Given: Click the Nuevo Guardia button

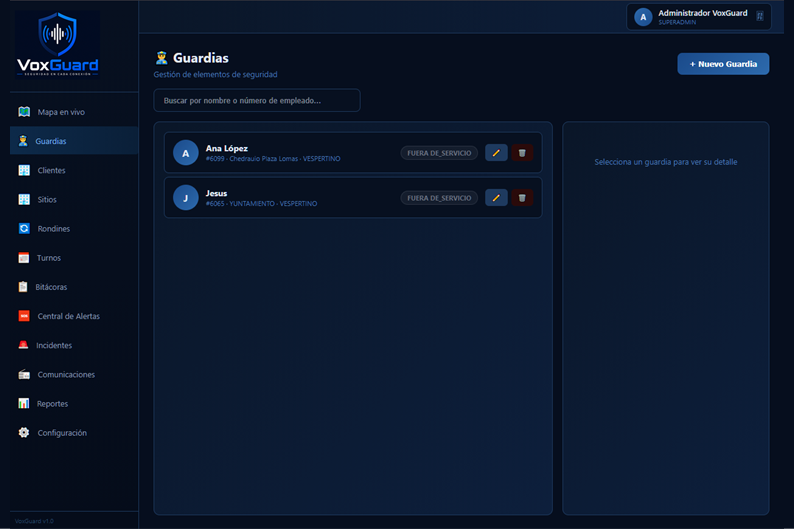Looking at the screenshot, I should 723,64.
